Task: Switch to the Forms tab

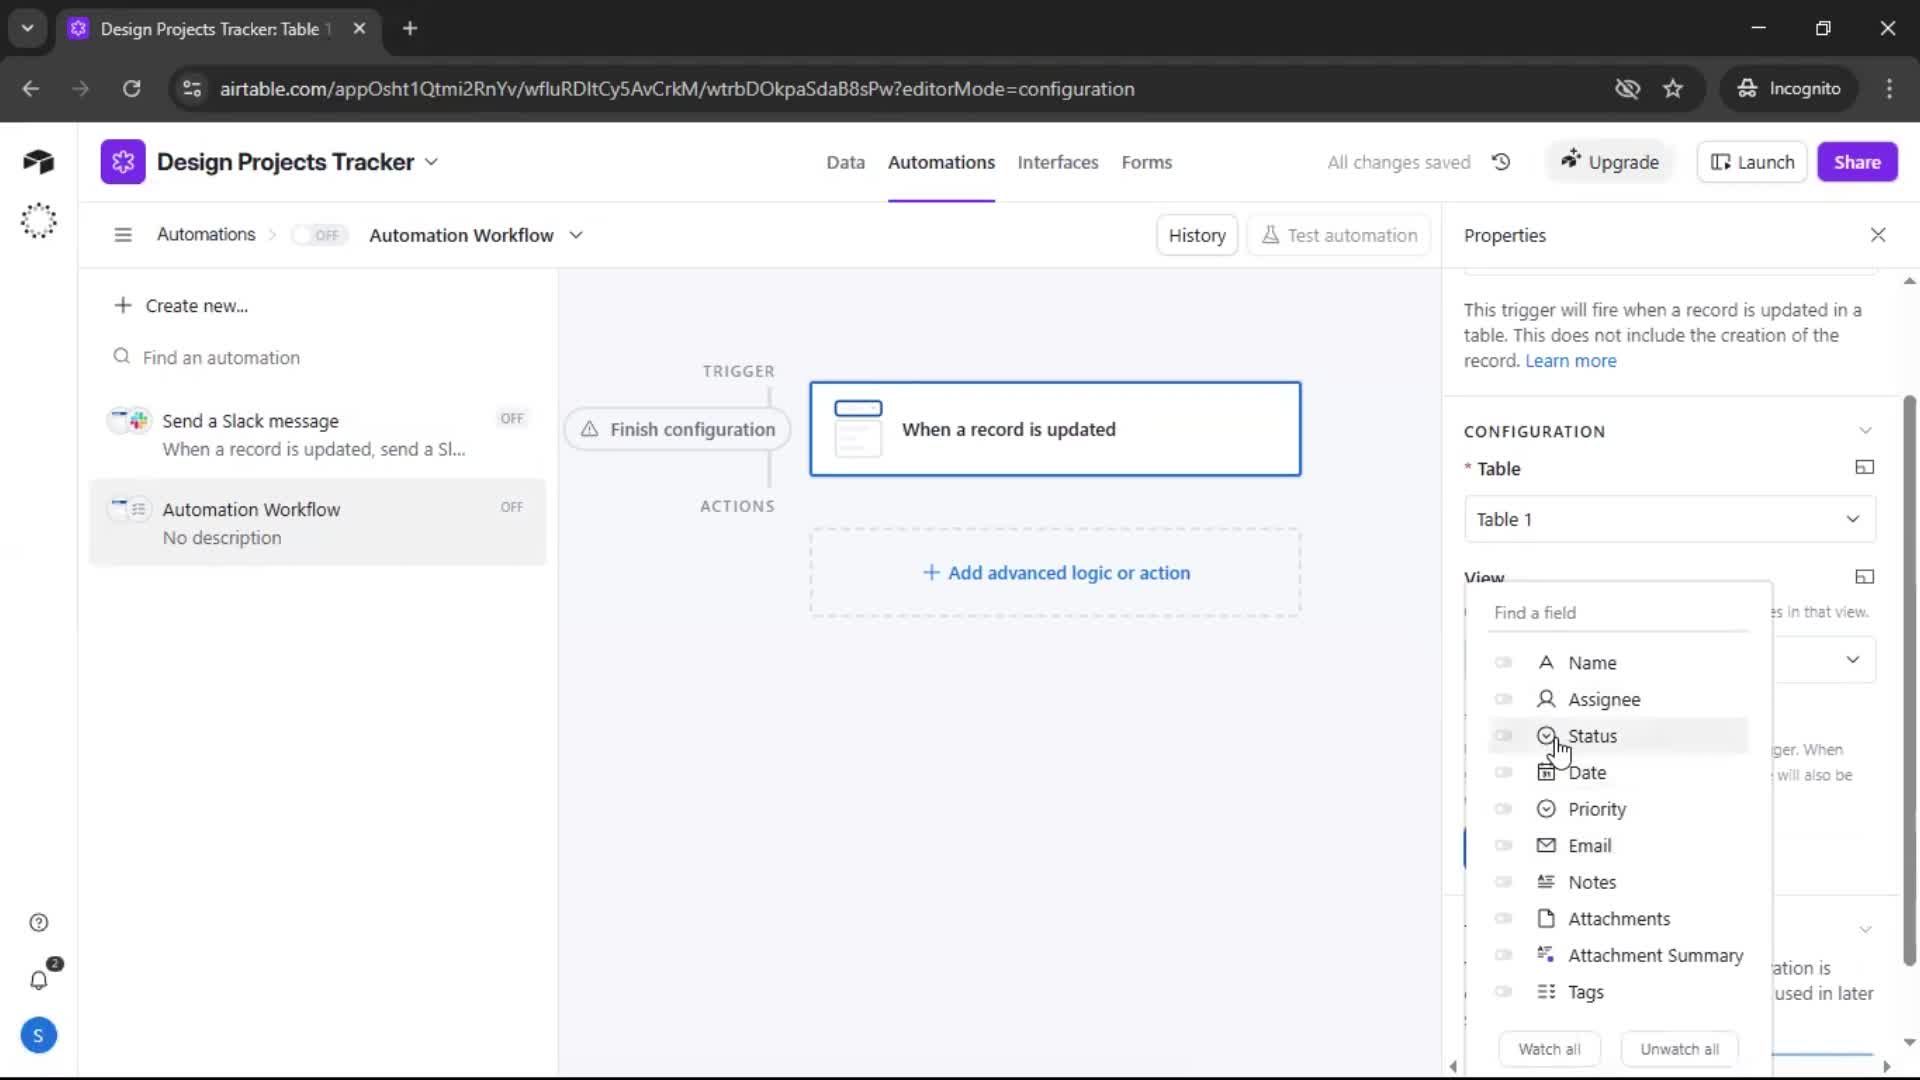Action: point(1146,162)
